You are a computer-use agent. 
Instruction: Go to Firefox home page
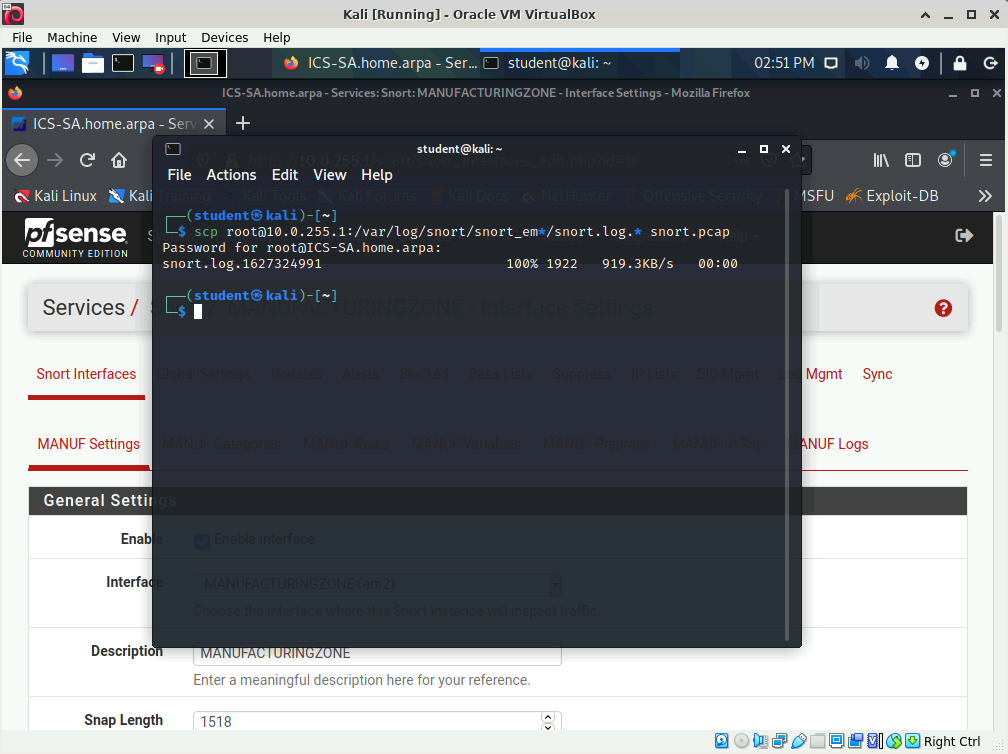(x=119, y=160)
